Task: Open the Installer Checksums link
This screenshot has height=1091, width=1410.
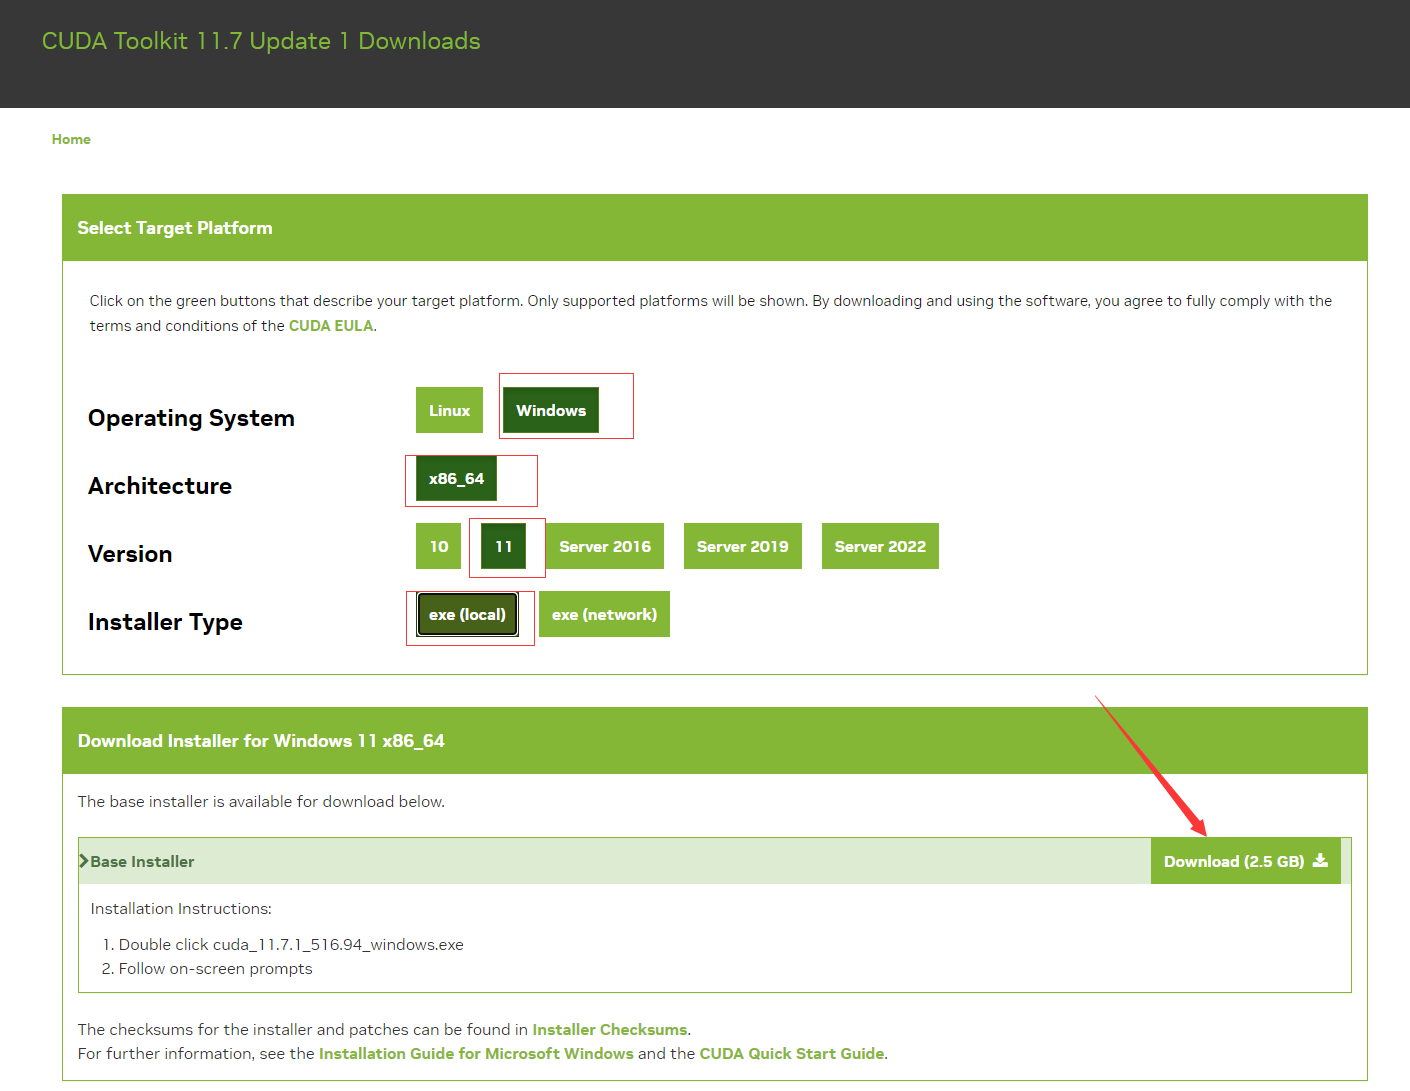Action: tap(609, 1029)
